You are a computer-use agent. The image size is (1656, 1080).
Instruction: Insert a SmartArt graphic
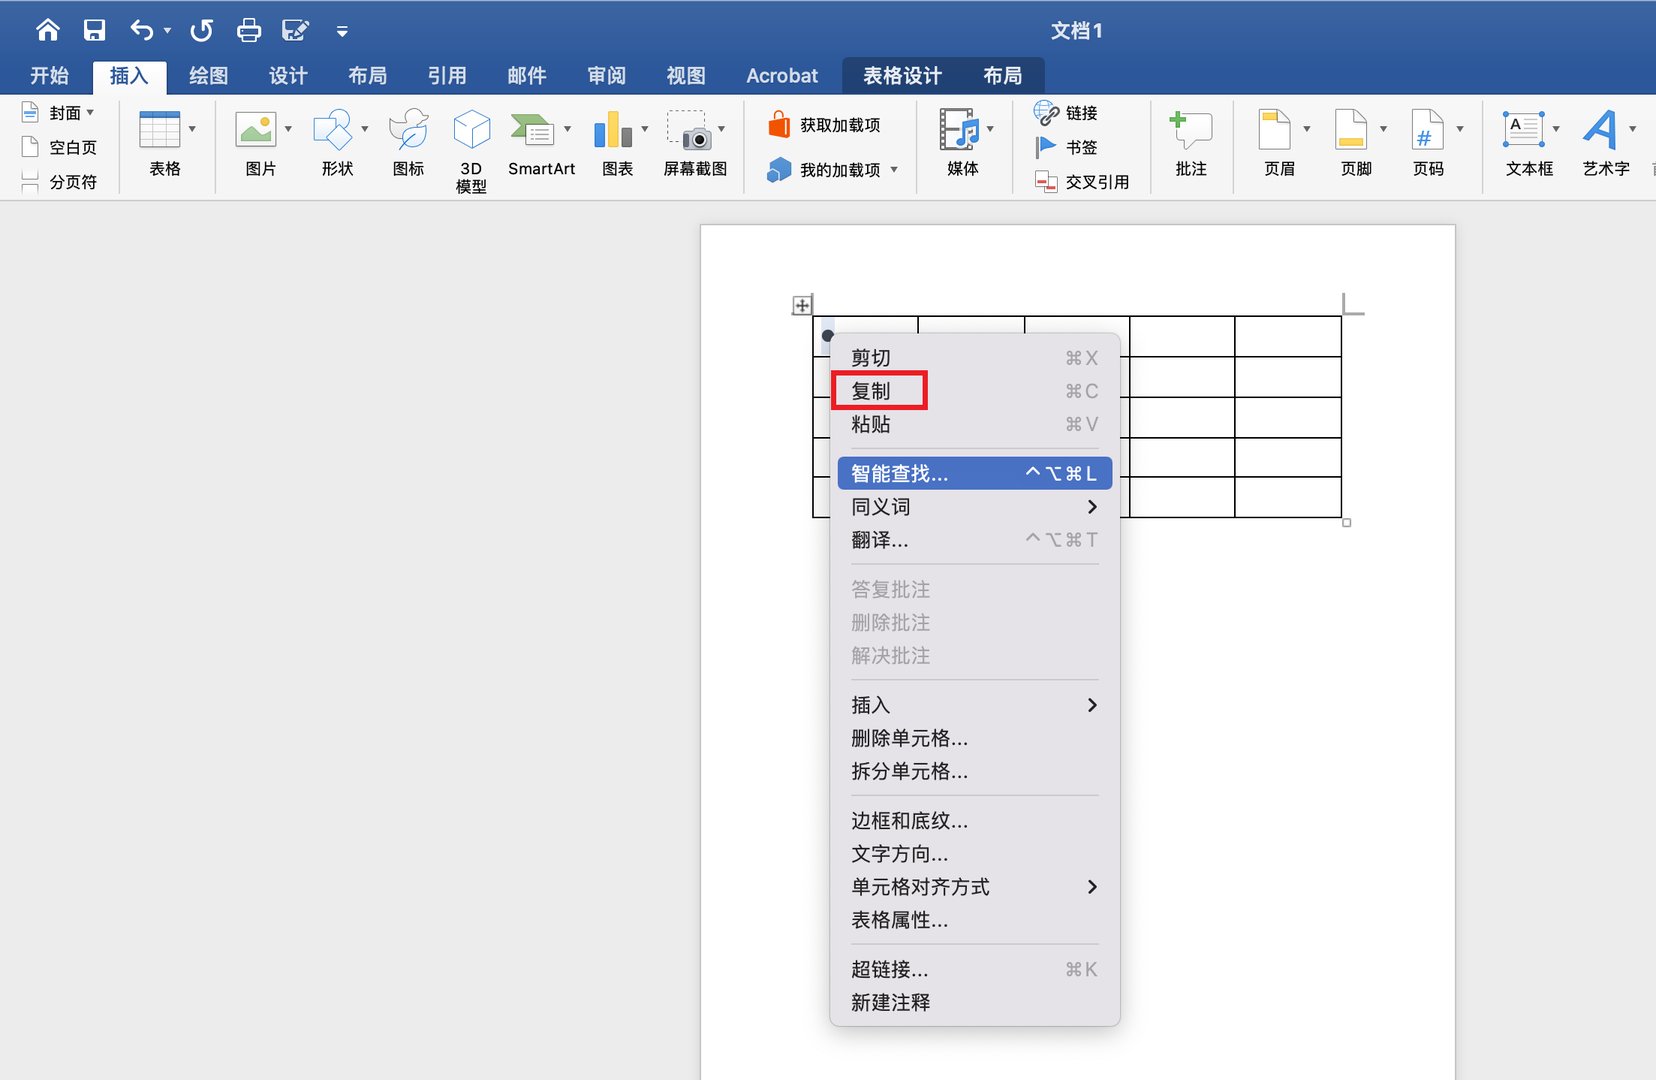539,140
